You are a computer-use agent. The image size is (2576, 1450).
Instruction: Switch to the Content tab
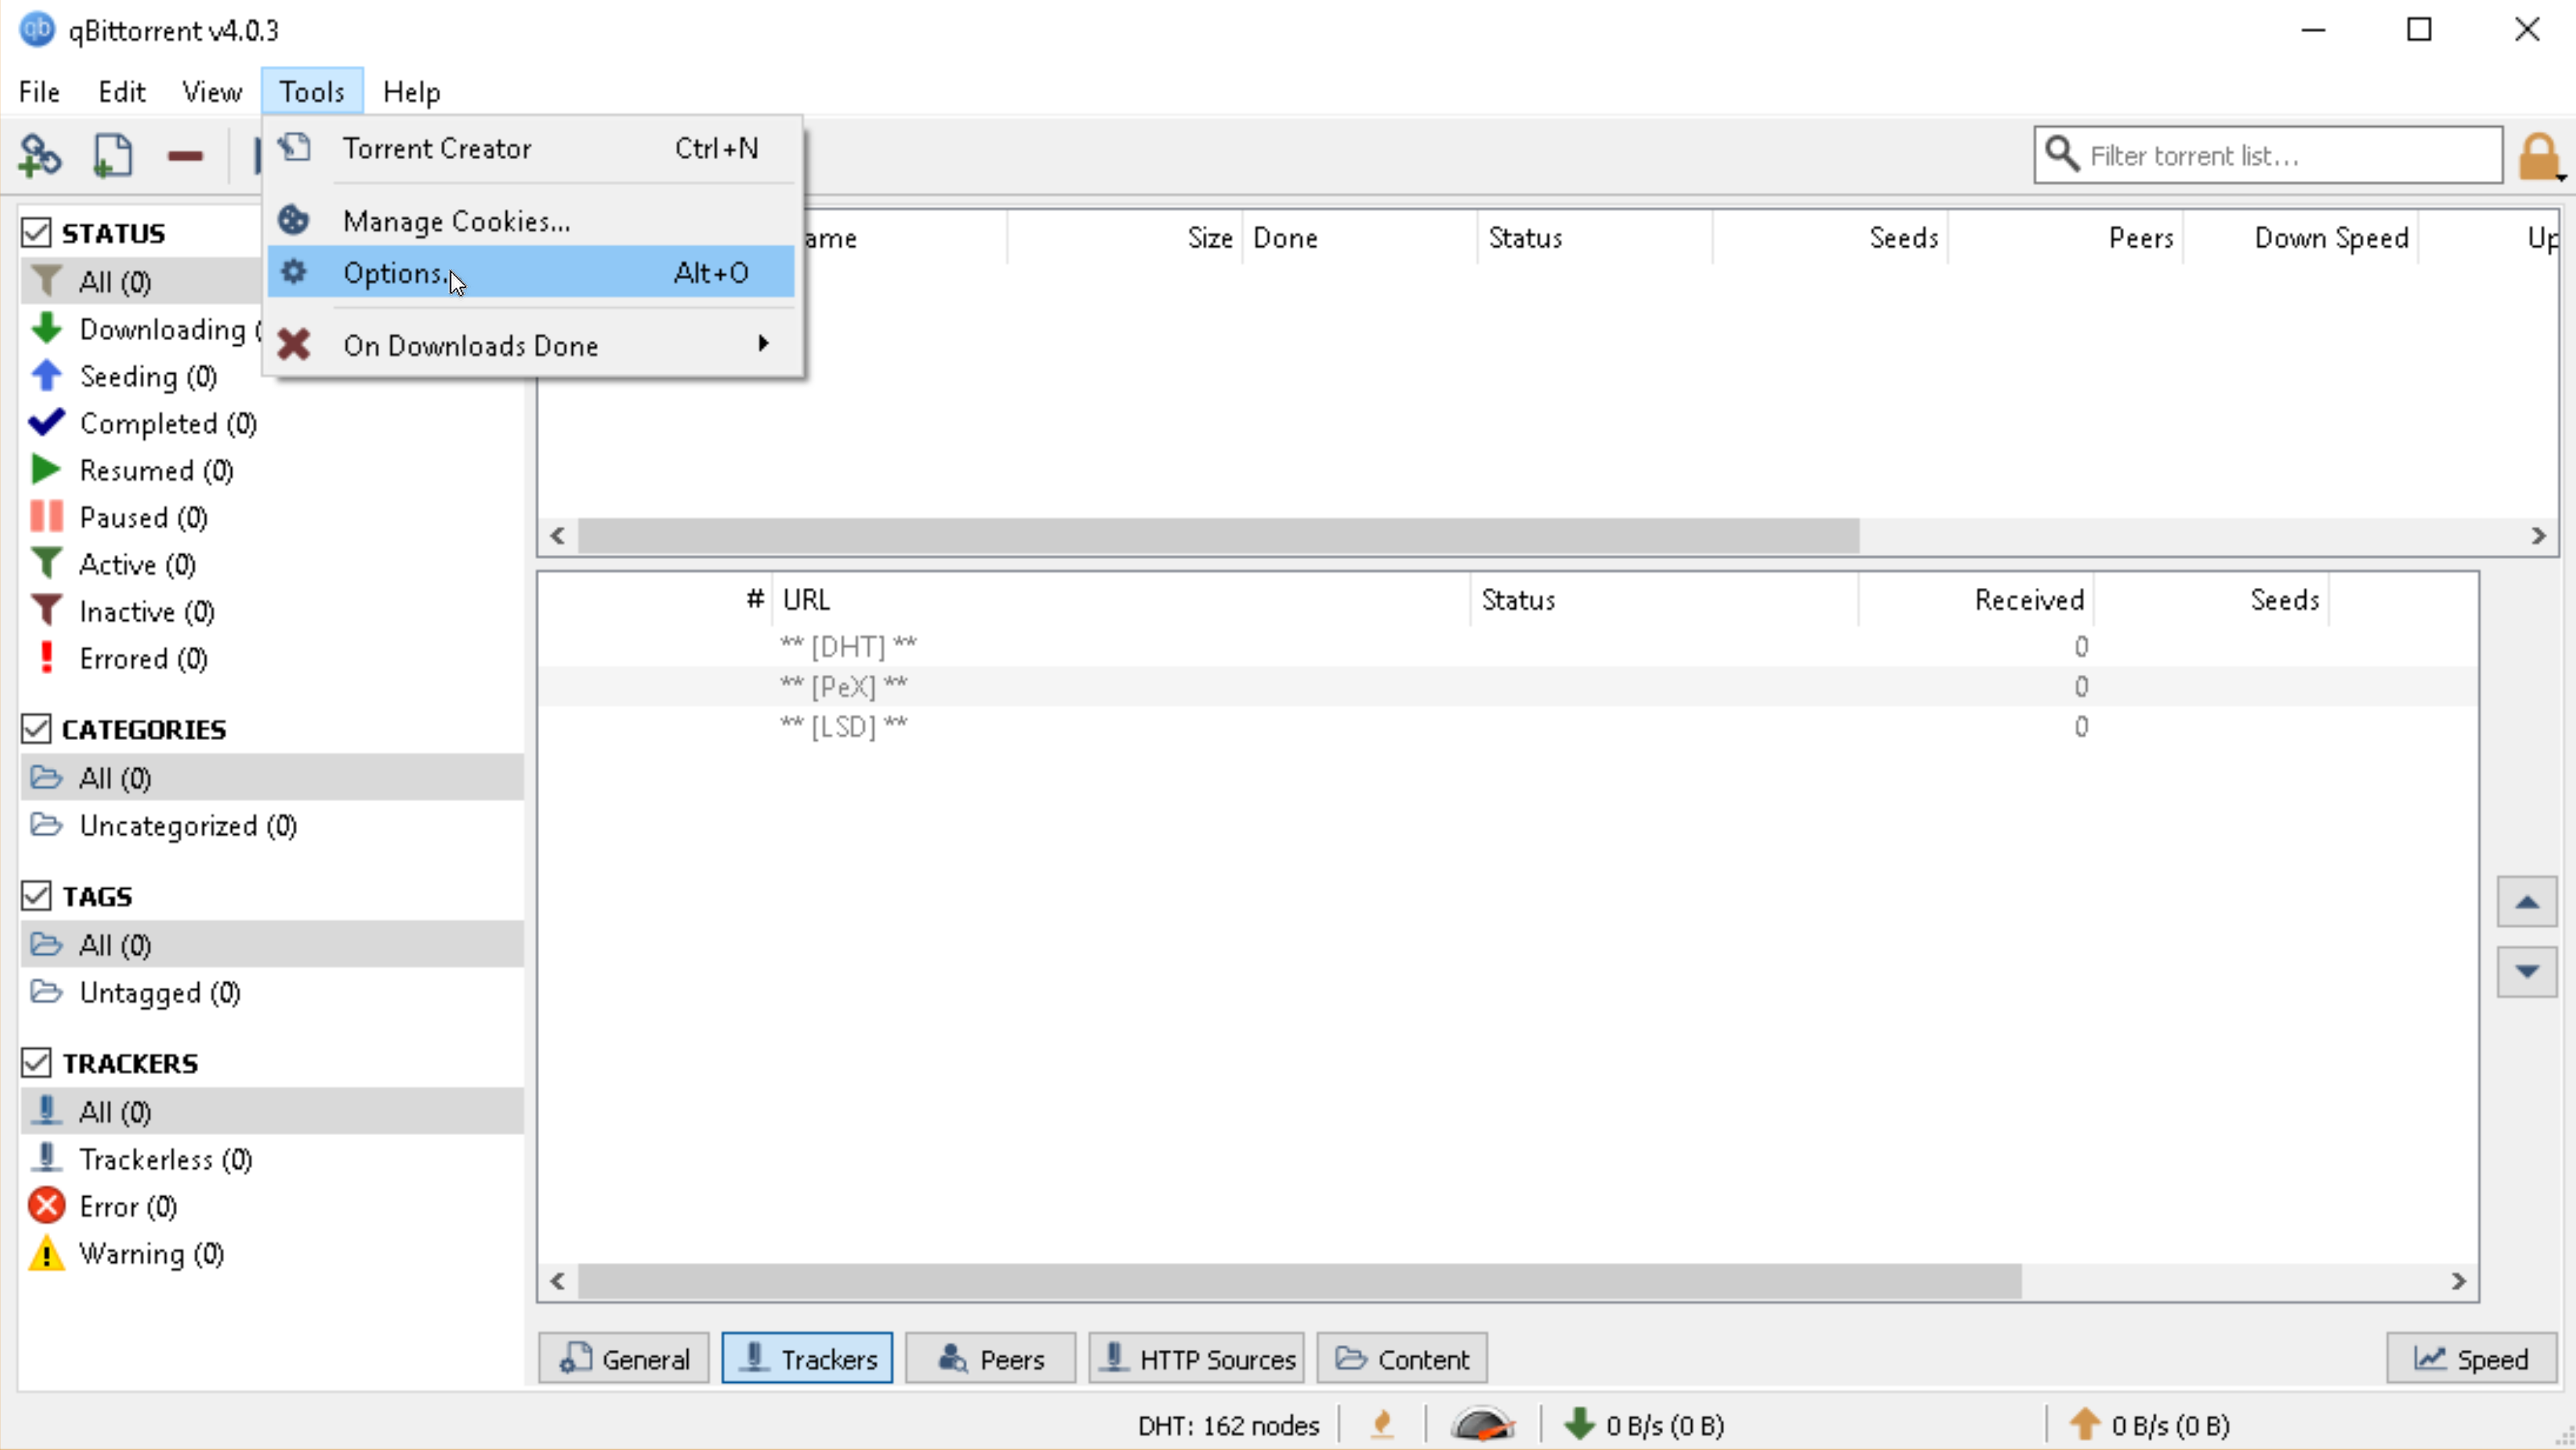click(x=1401, y=1358)
